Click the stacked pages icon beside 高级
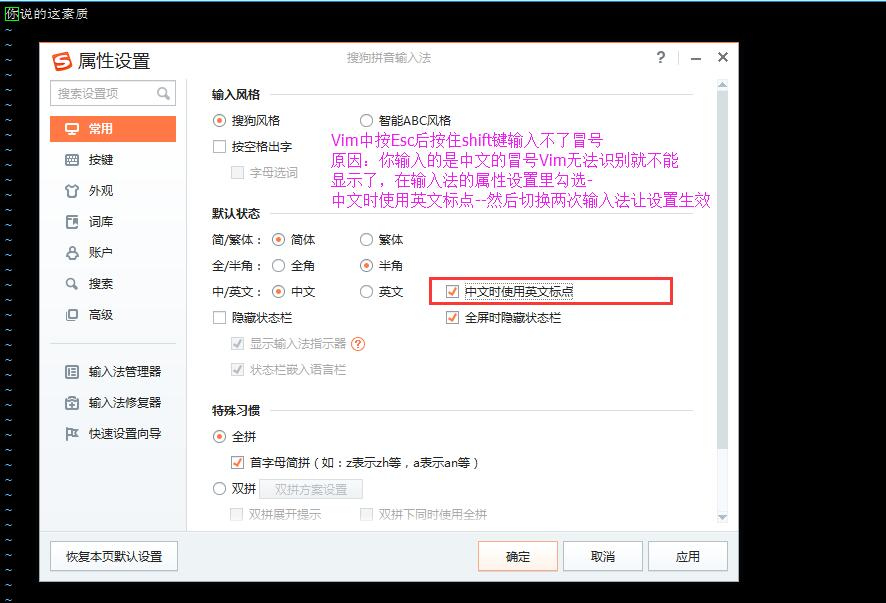 72,315
